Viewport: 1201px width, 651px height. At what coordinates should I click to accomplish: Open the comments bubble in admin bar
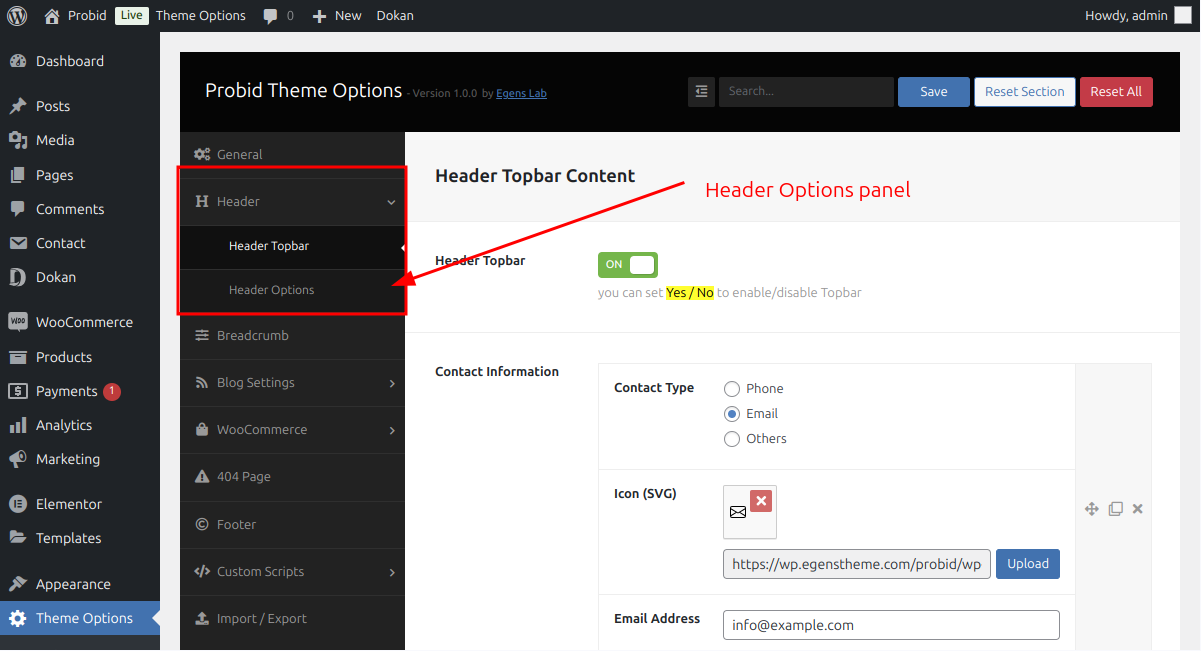click(270, 16)
